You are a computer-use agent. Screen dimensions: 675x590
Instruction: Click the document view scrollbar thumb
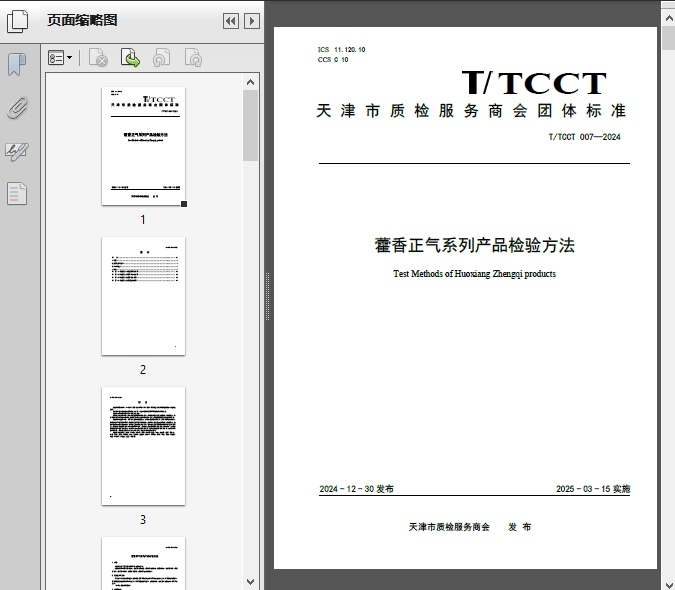pos(669,38)
